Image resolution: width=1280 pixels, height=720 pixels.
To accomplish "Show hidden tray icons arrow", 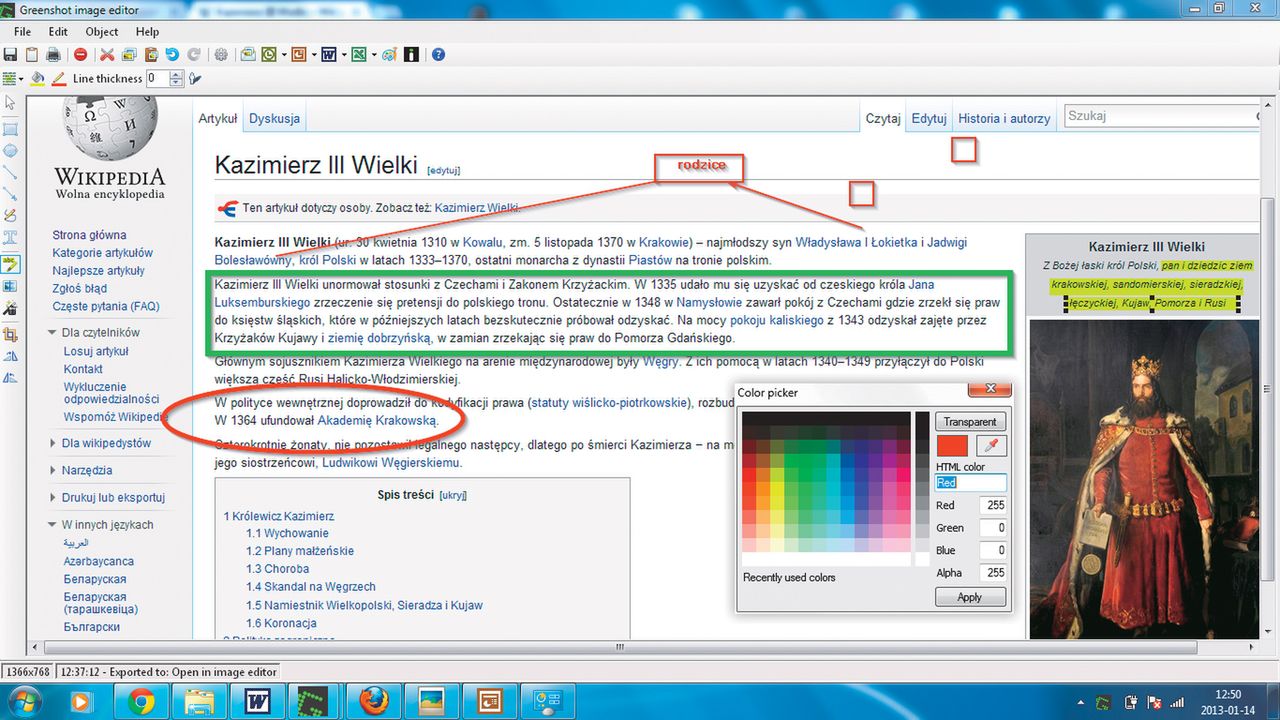I will [1083, 701].
